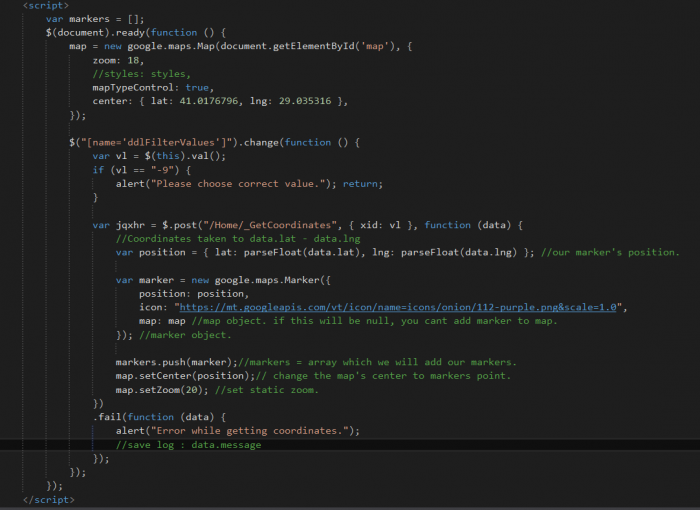Image resolution: width=700 pixels, height=510 pixels.
Task: Click 'map: map' property line
Action: [x=162, y=321]
